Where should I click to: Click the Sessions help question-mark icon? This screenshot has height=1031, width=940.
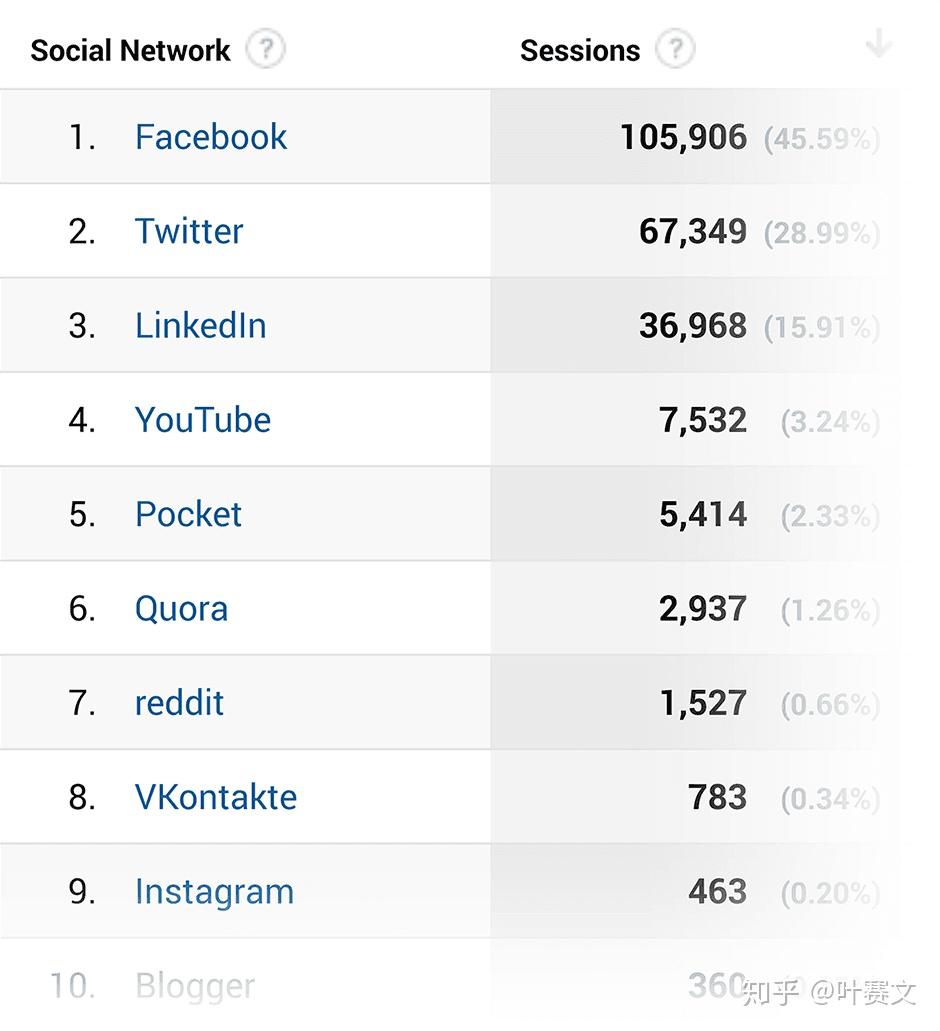[x=675, y=49]
